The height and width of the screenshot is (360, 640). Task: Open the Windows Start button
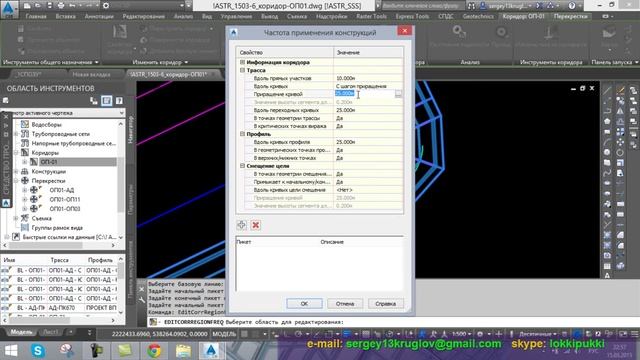(11, 350)
